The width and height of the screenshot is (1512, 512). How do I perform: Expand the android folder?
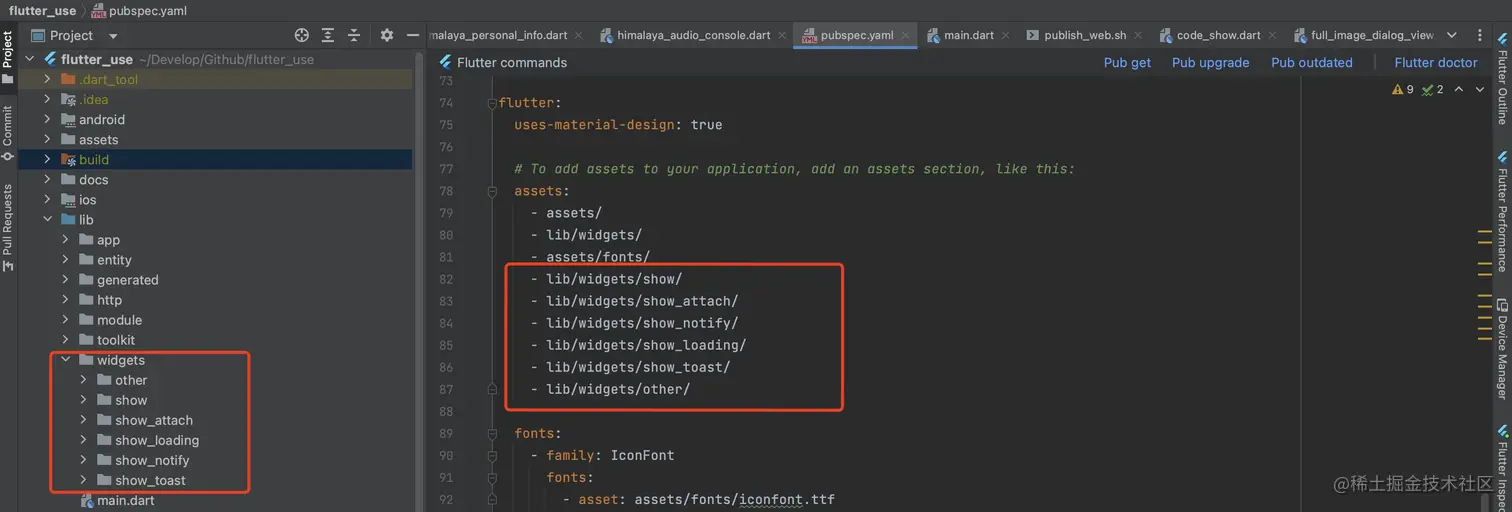[47, 119]
